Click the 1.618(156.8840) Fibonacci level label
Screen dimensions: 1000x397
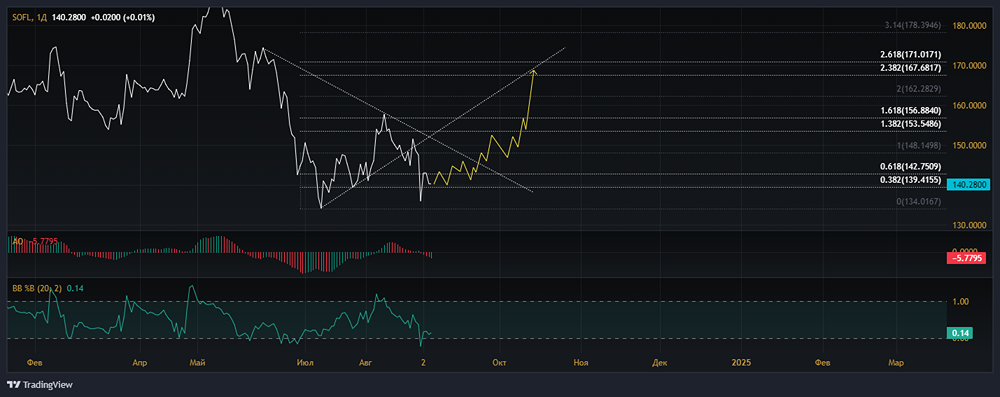click(910, 110)
